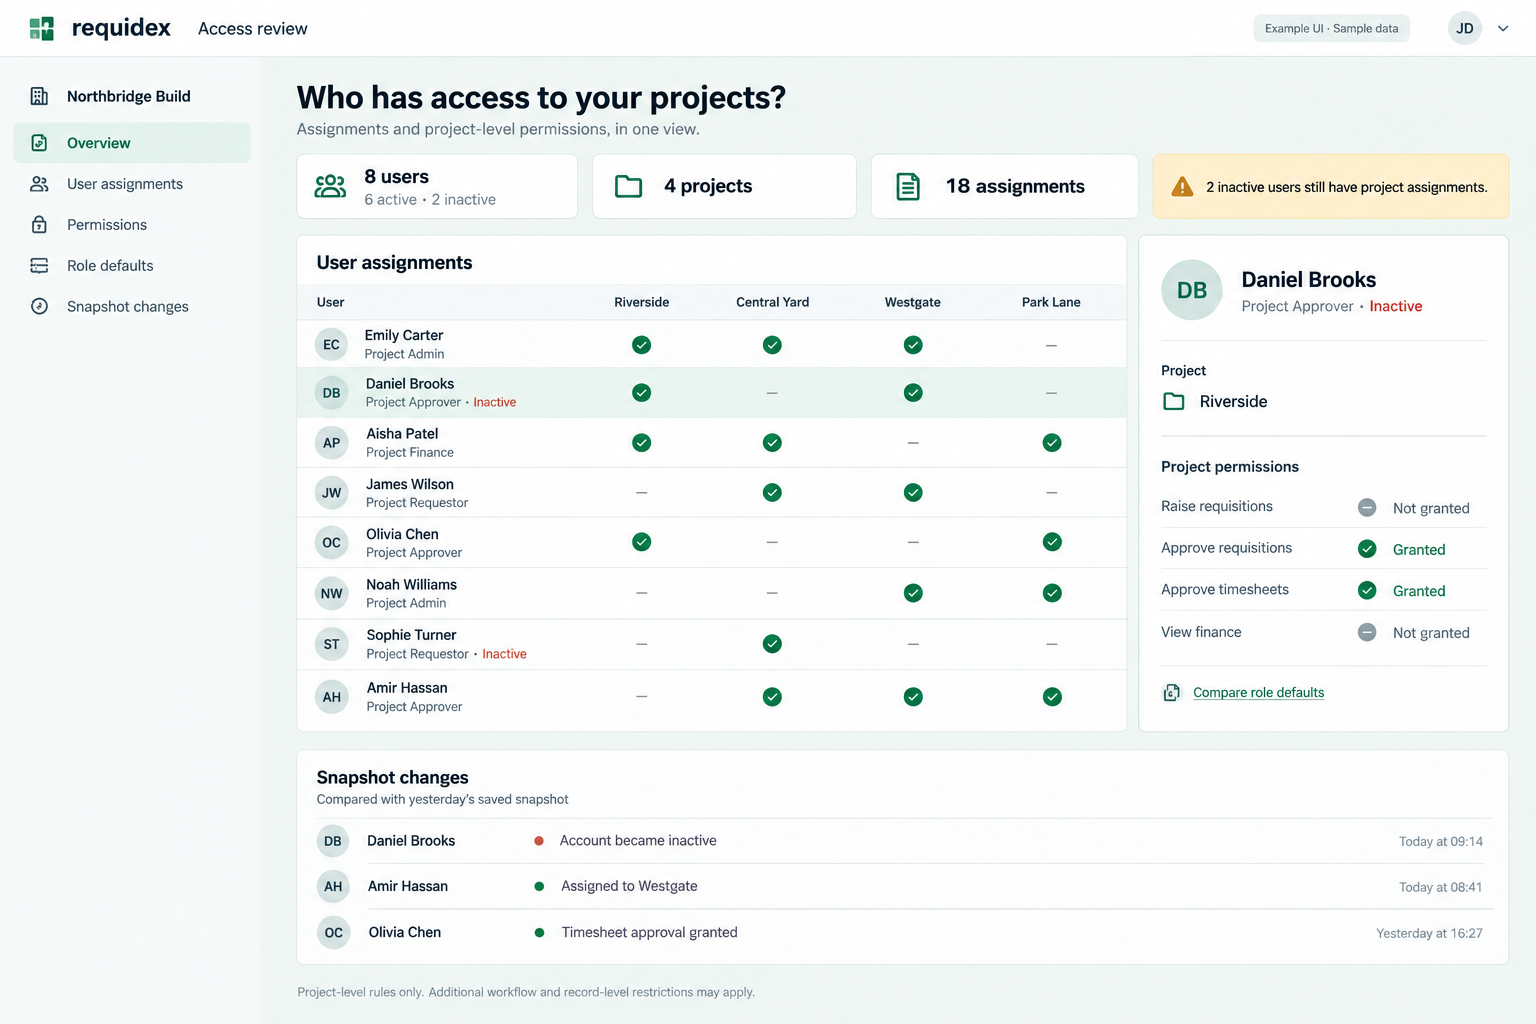
Task: Open Compare role defaults link
Action: click(1258, 692)
